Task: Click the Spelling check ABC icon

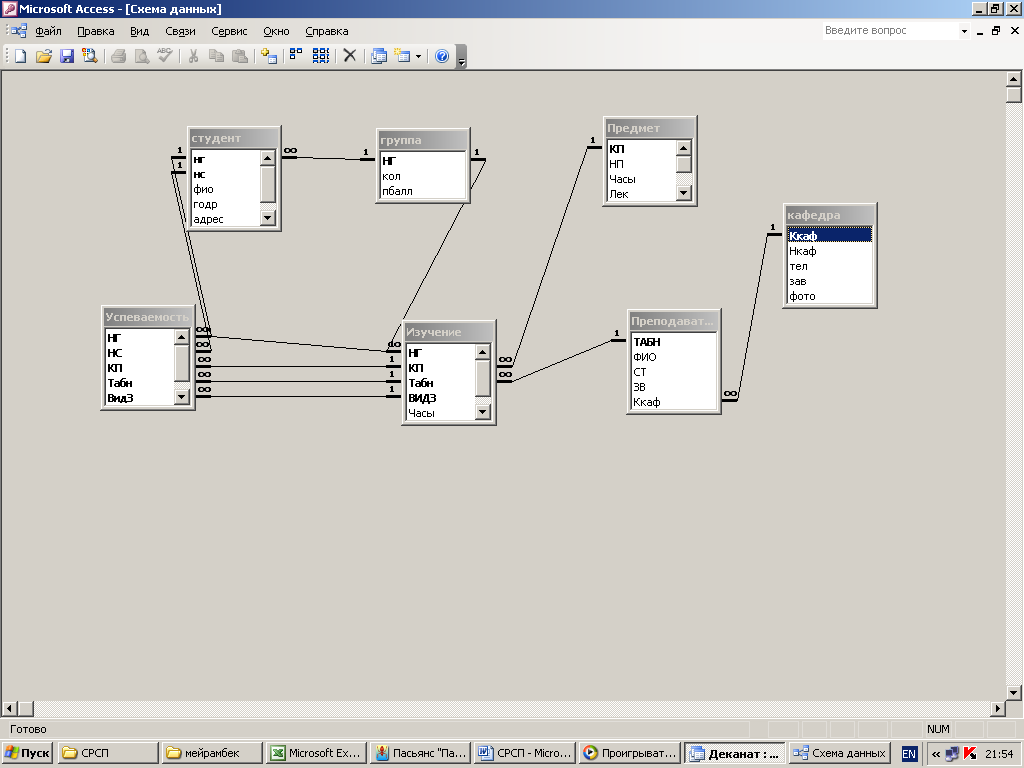Action: pos(165,56)
